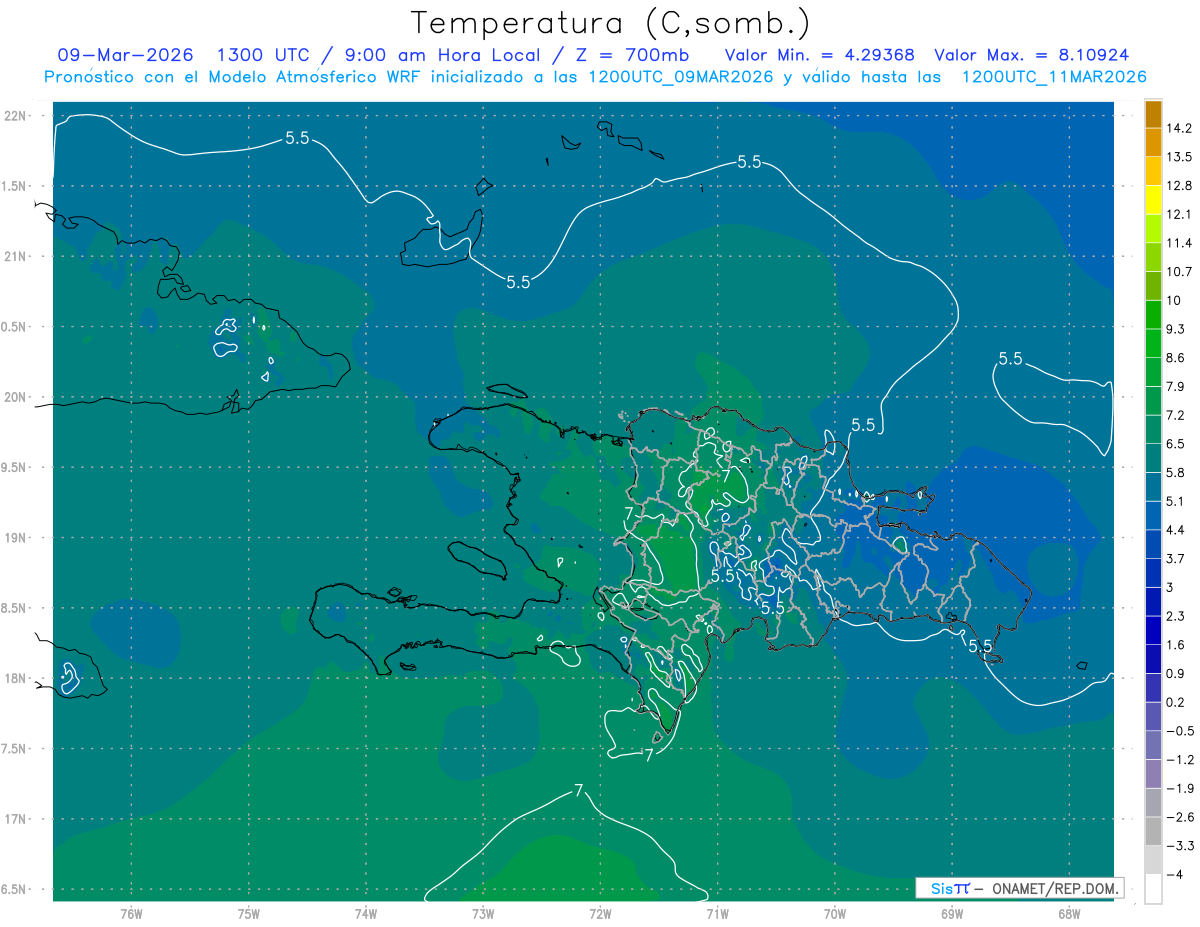Viewport: 1200px width, 927px height.
Task: Click the 76W longitude axis label
Action: pyautogui.click(x=131, y=913)
